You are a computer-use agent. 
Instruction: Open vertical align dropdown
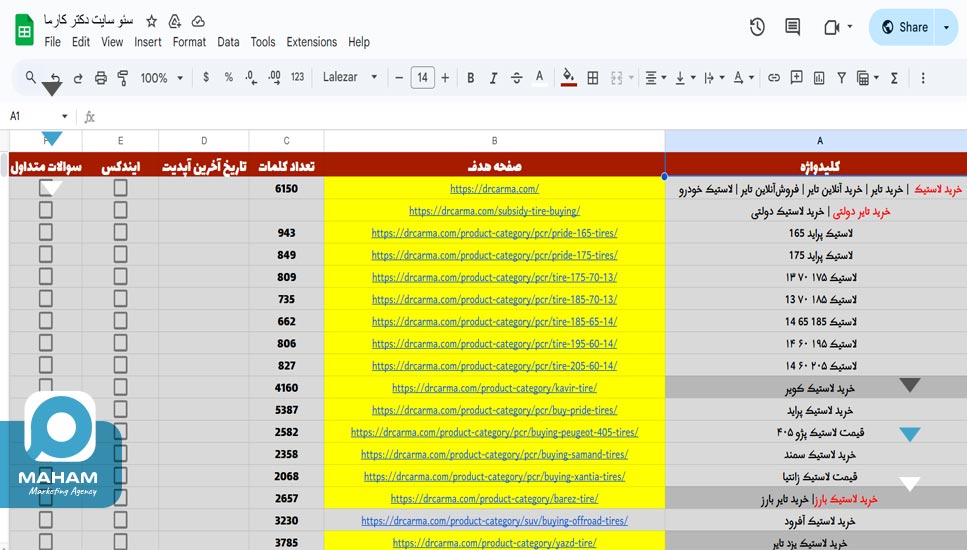[x=685, y=78]
